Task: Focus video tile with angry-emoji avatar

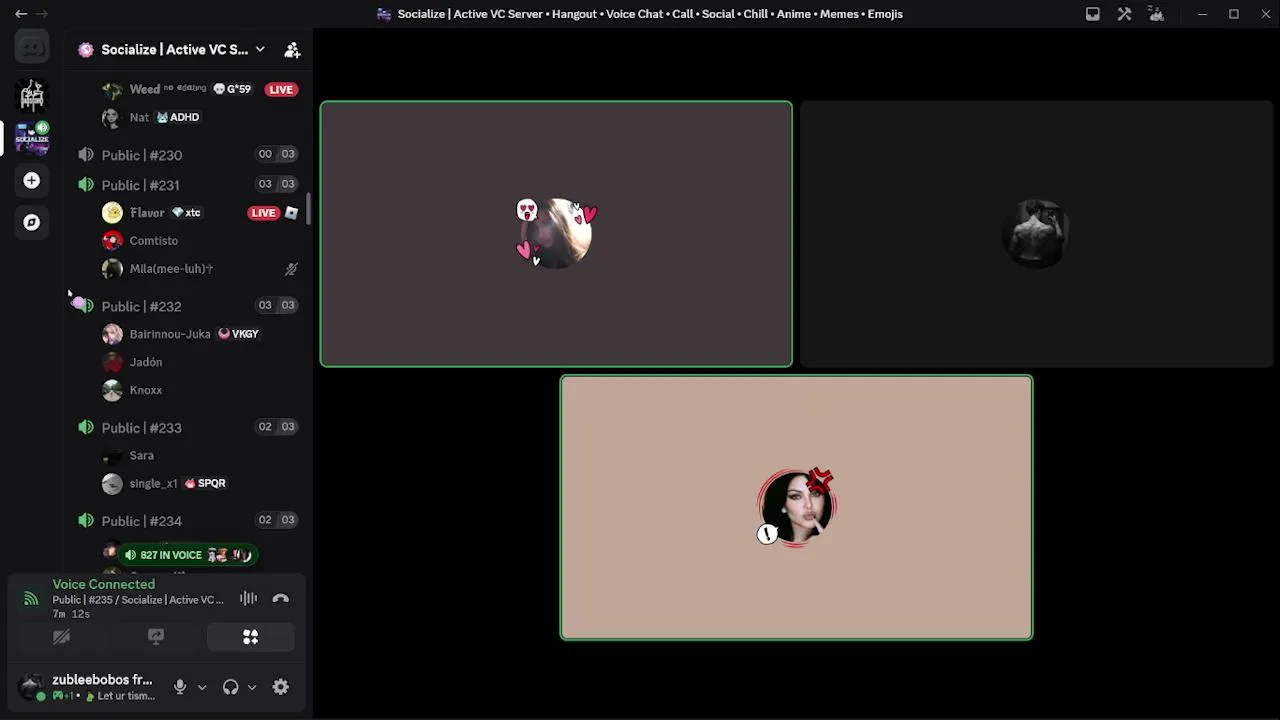Action: pyautogui.click(x=796, y=507)
